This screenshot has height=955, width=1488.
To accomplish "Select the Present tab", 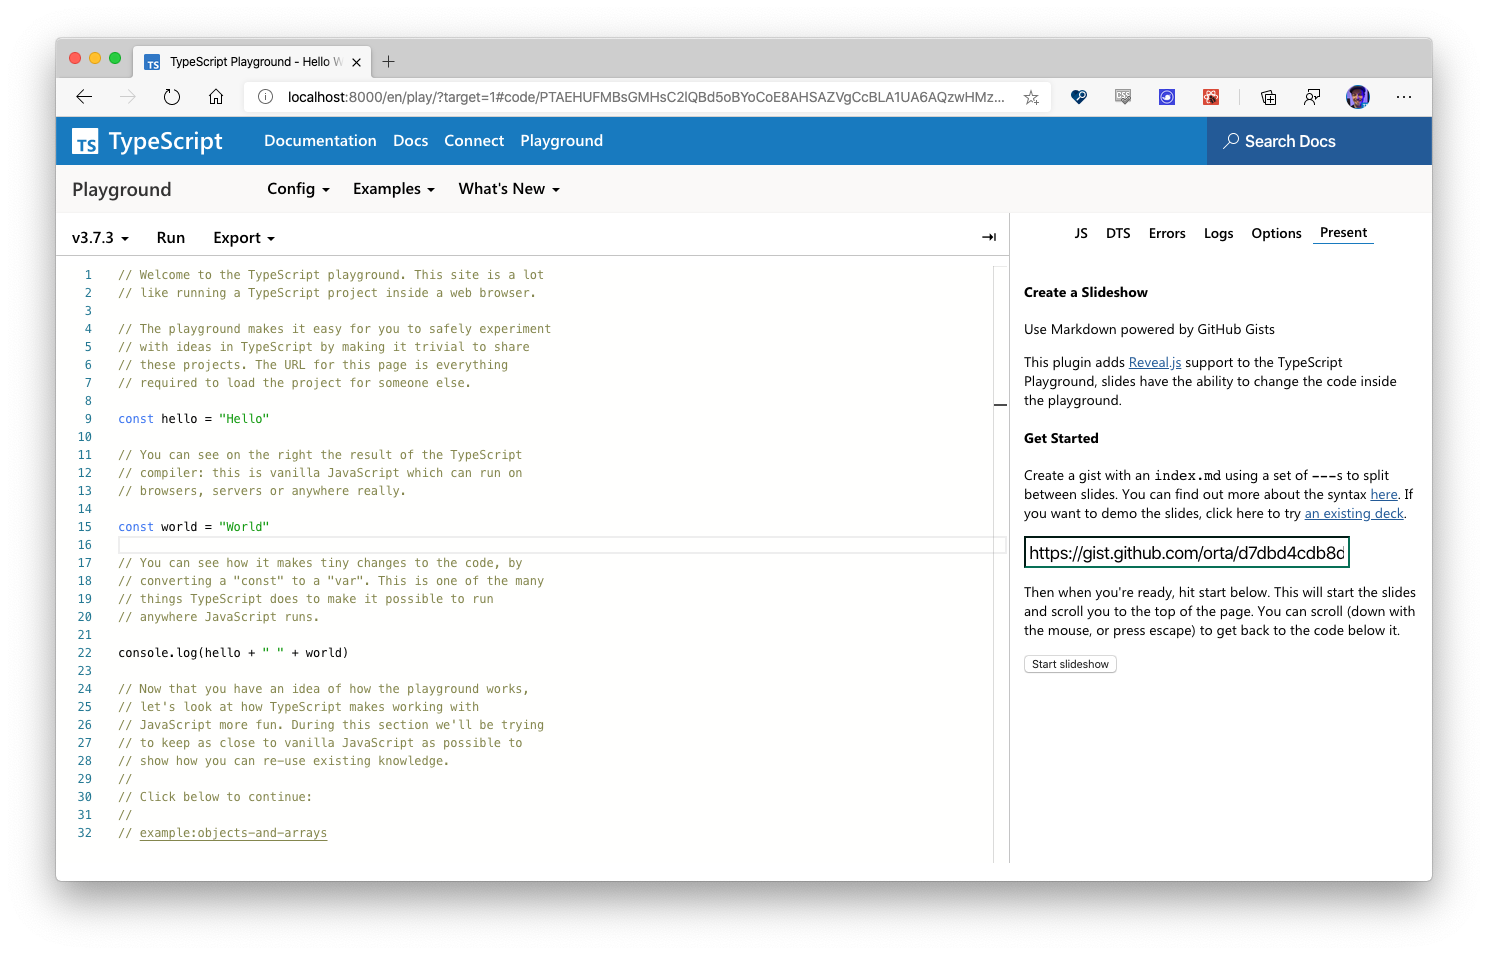I will tap(1343, 233).
